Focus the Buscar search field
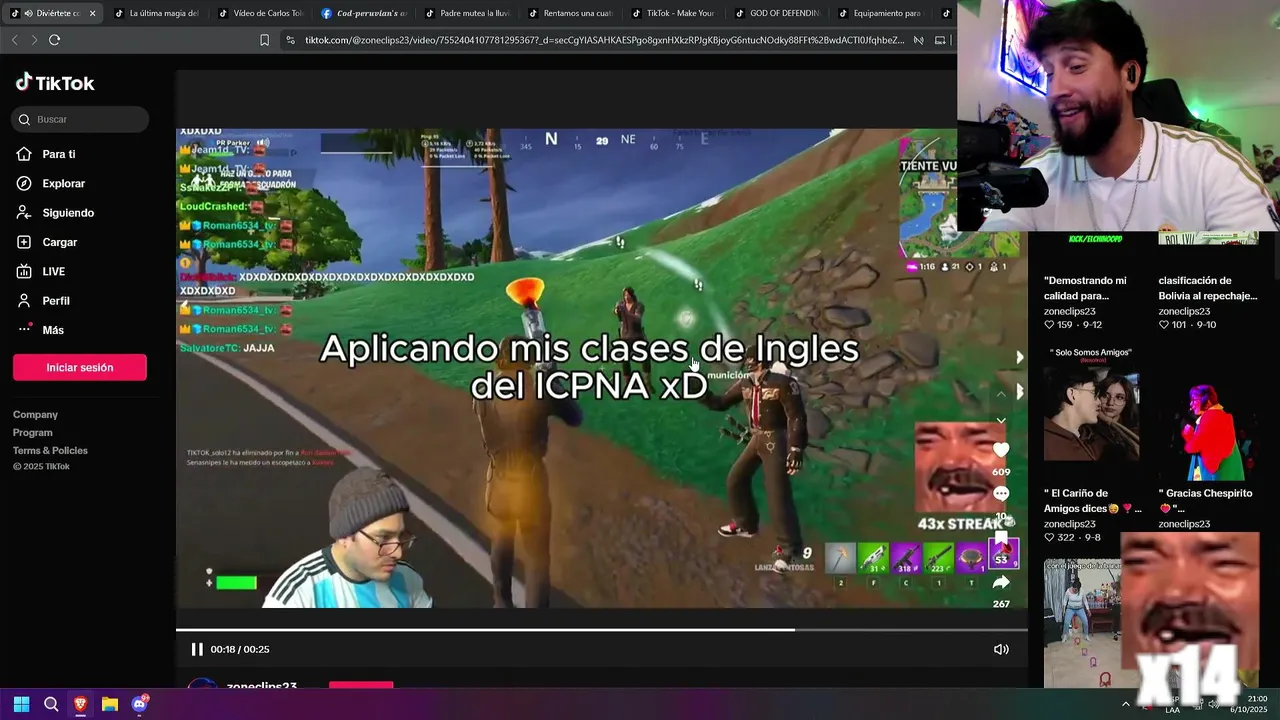Image resolution: width=1280 pixels, height=720 pixels. click(x=81, y=119)
